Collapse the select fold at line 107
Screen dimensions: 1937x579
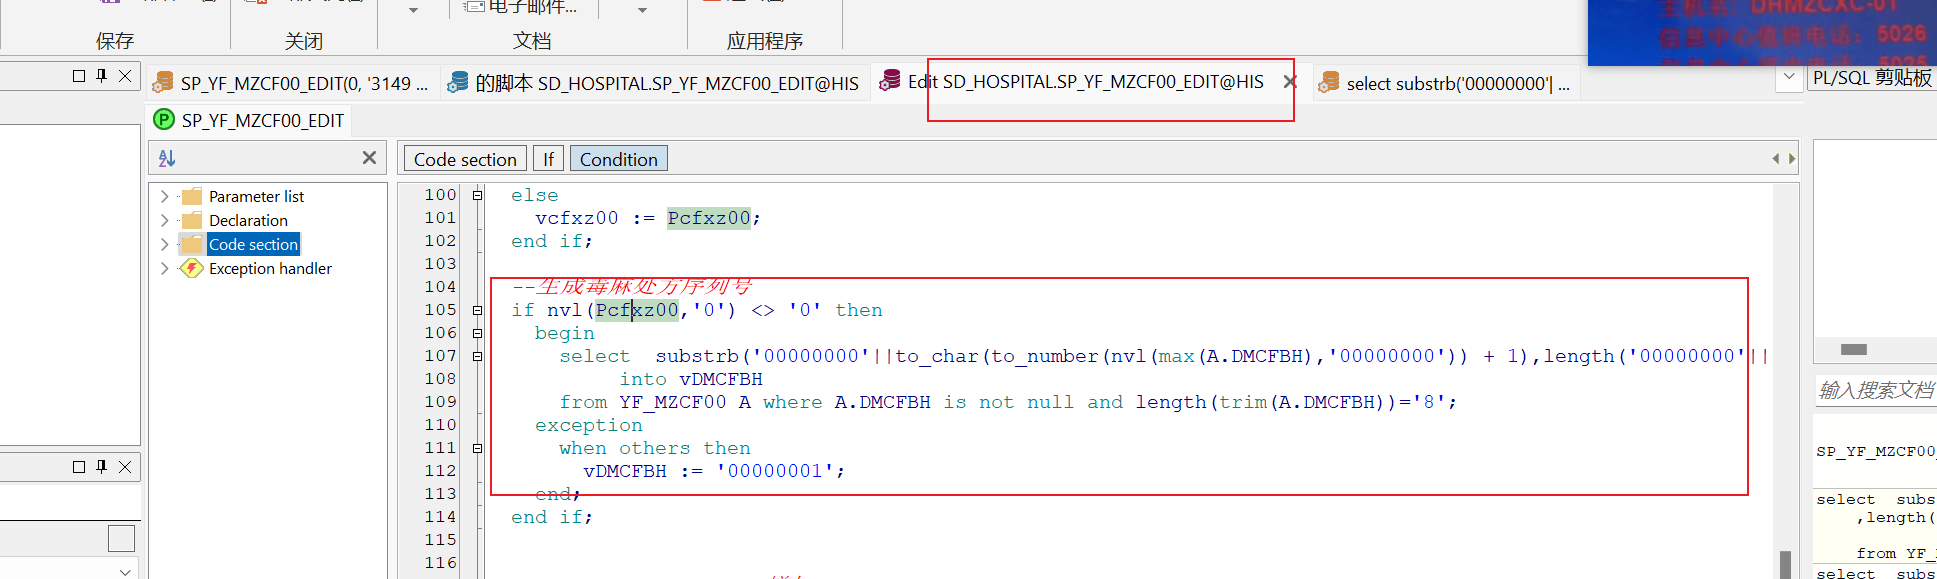pos(477,356)
